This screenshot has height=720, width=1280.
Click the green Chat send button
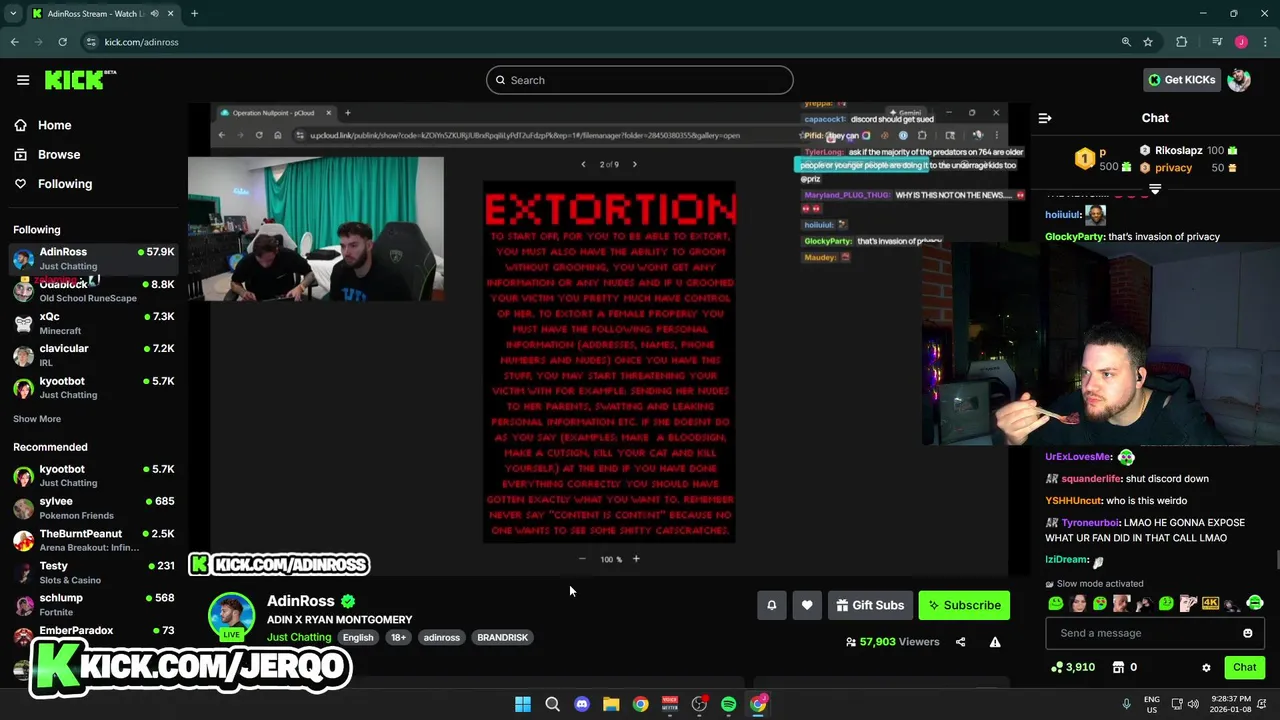[1244, 667]
